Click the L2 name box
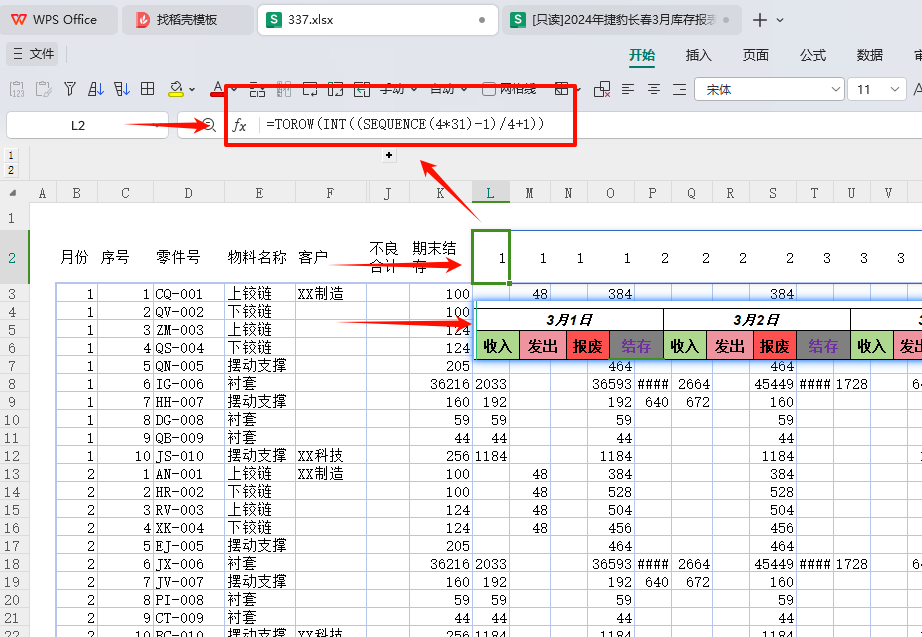The height and width of the screenshot is (637, 922). (87, 125)
